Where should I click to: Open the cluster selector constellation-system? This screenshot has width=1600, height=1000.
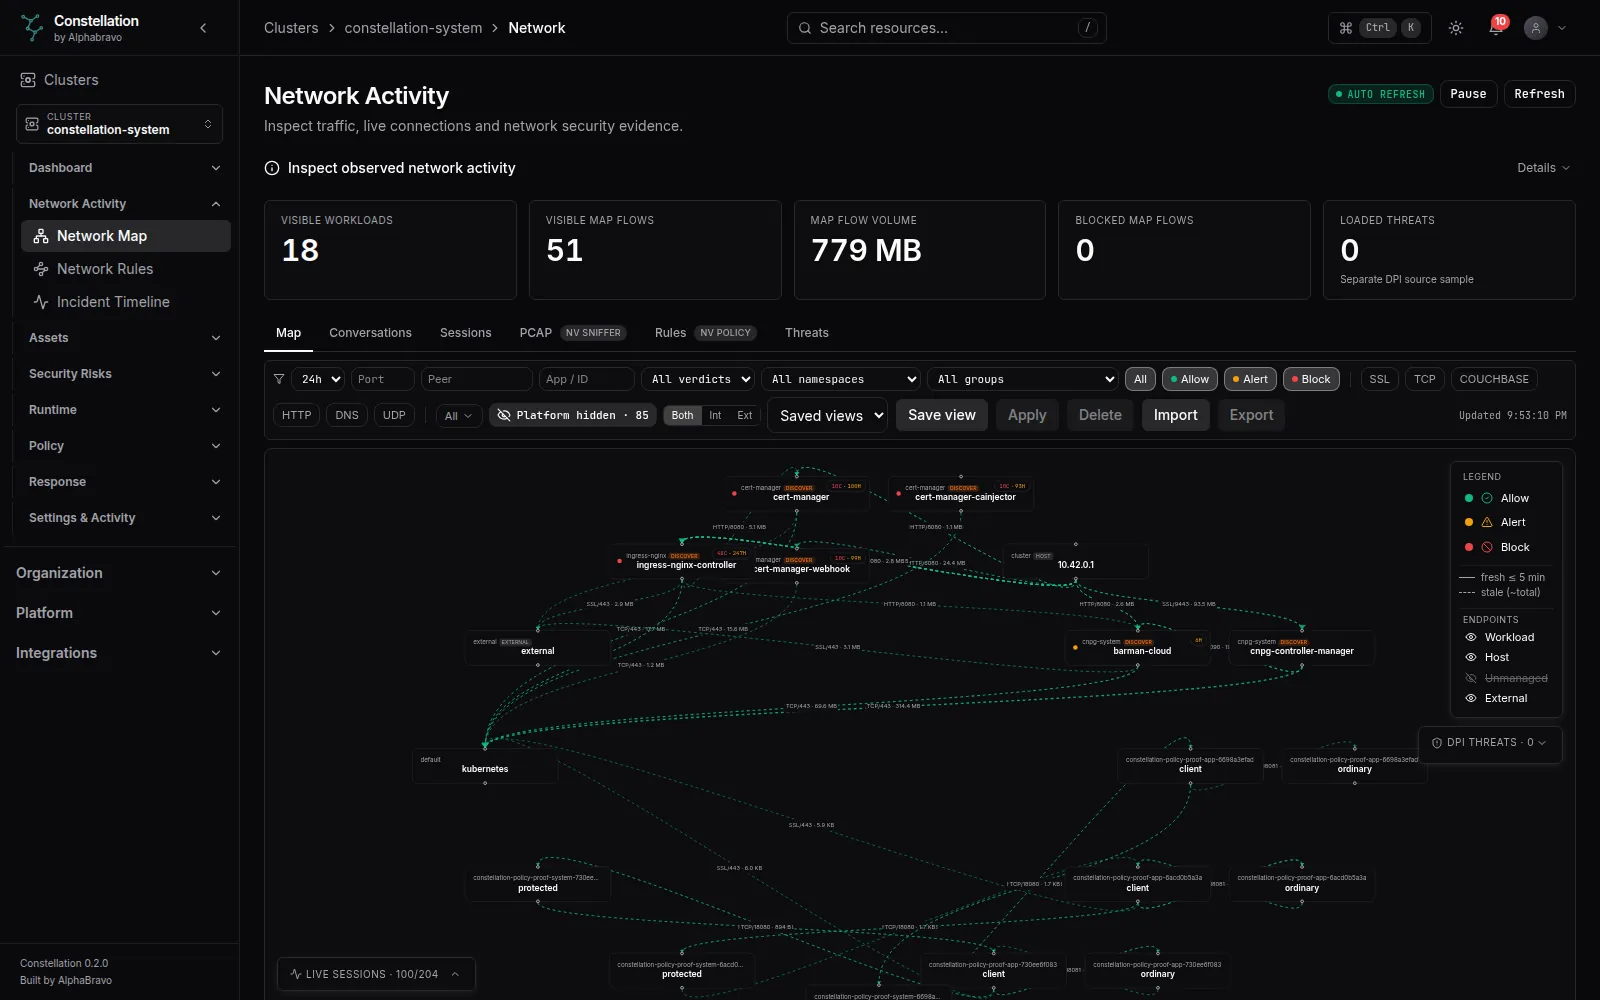[119, 124]
